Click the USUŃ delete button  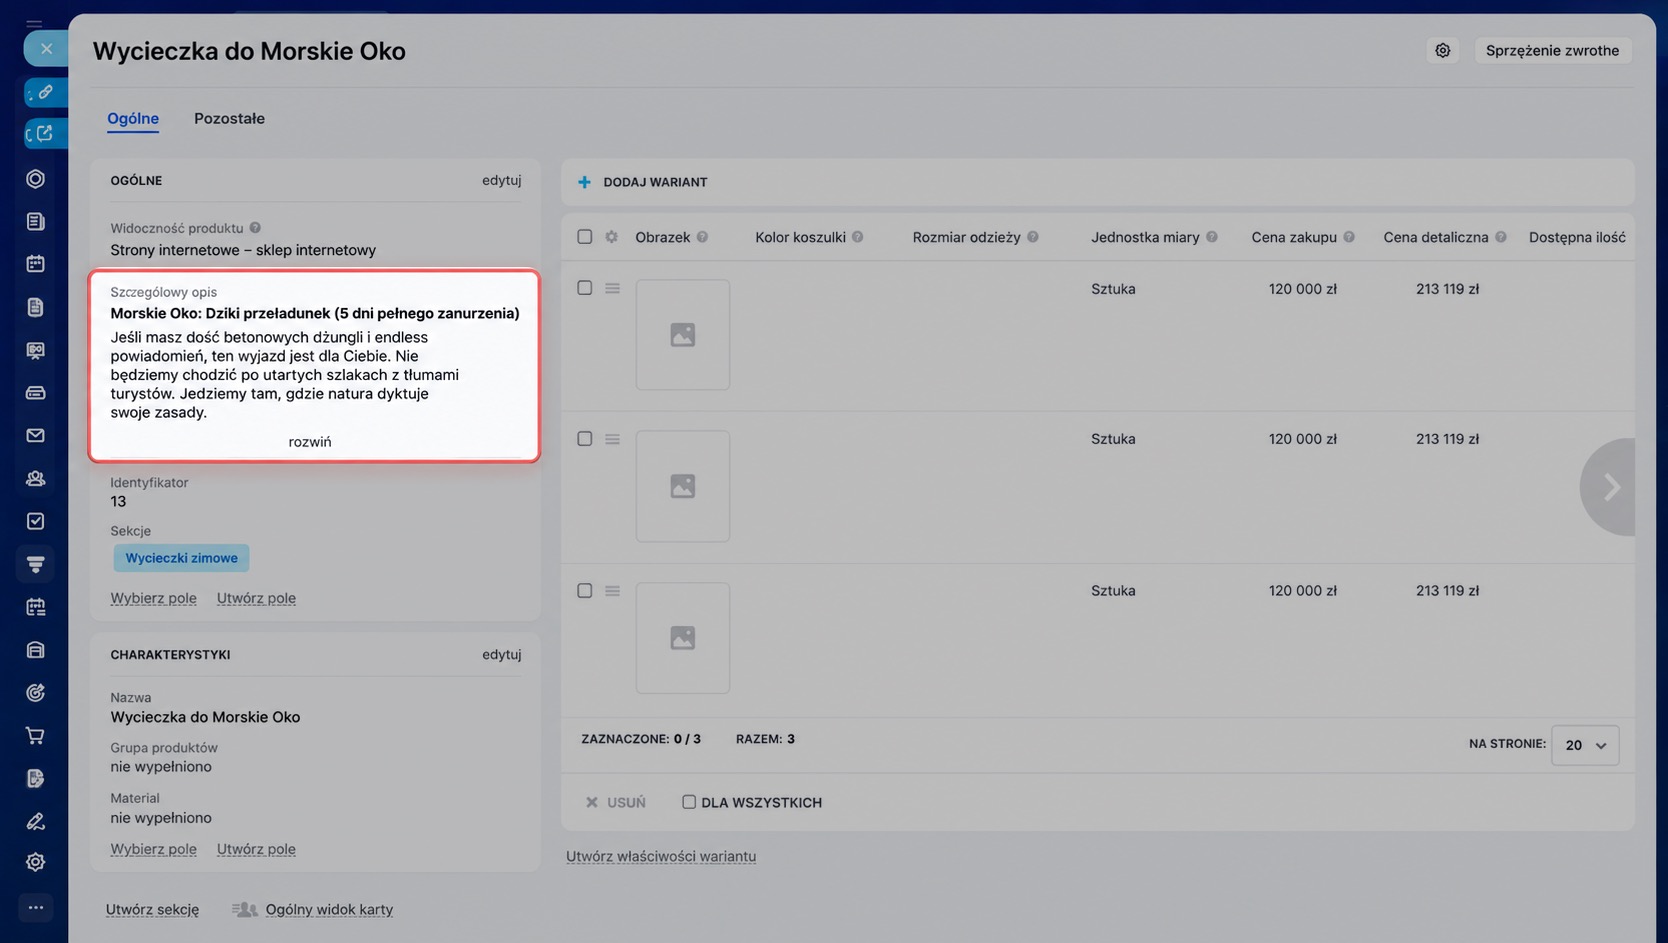click(x=616, y=802)
